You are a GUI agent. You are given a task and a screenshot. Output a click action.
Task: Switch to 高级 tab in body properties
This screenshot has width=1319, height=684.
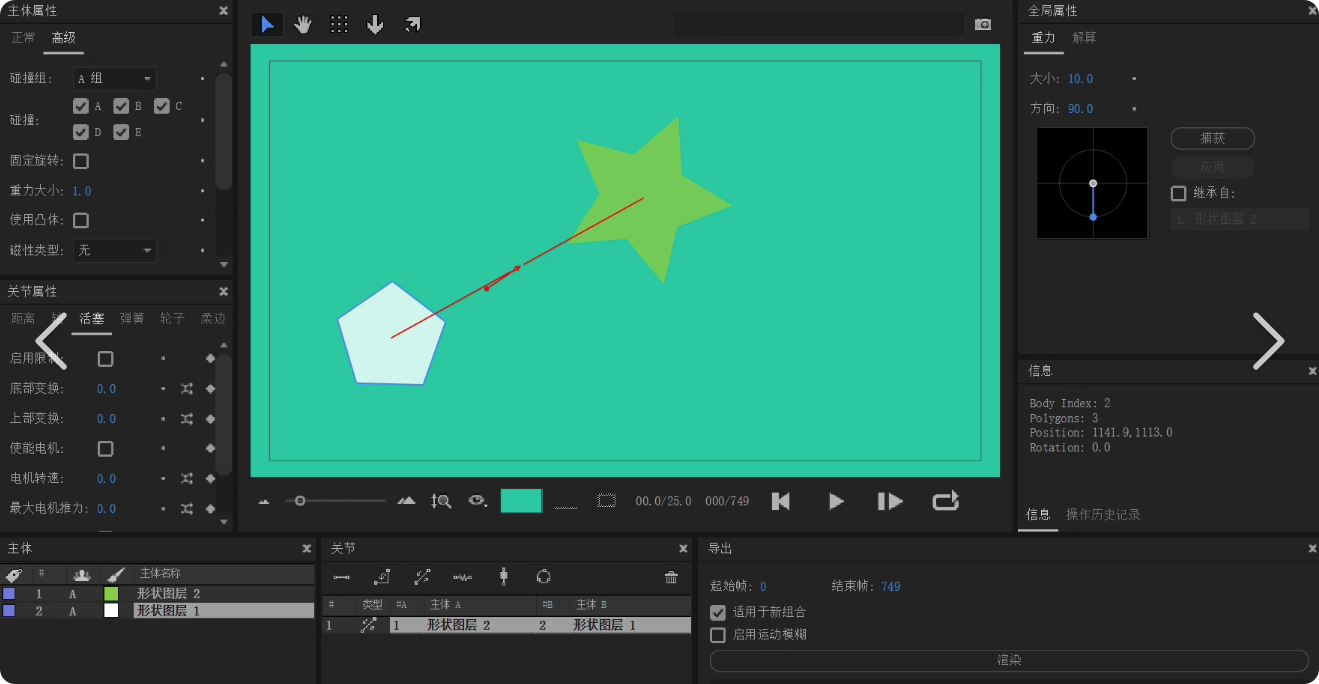pyautogui.click(x=64, y=38)
